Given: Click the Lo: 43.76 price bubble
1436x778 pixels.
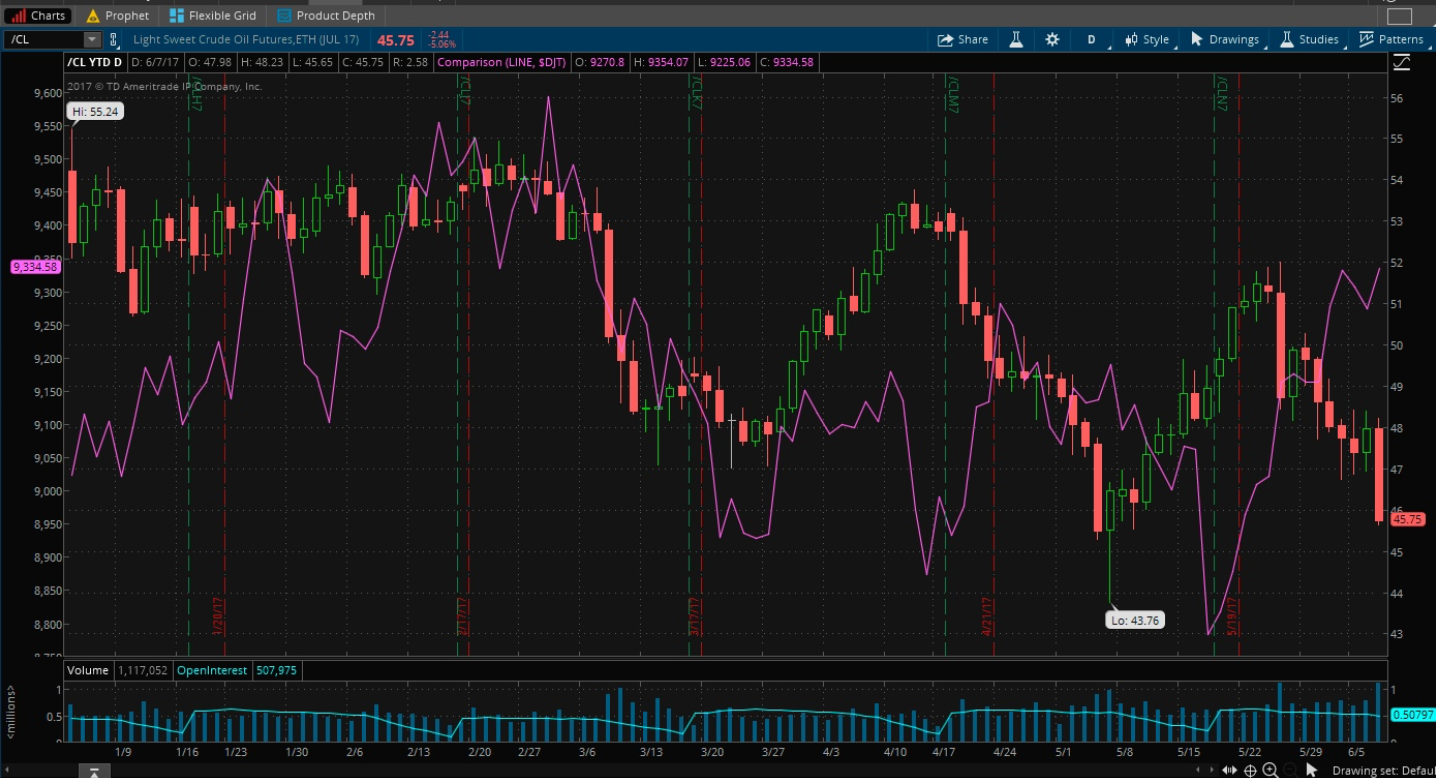Looking at the screenshot, I should coord(1135,620).
